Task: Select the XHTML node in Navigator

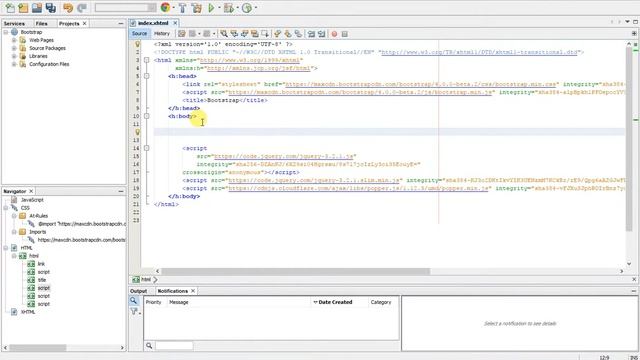Action: 28,312
